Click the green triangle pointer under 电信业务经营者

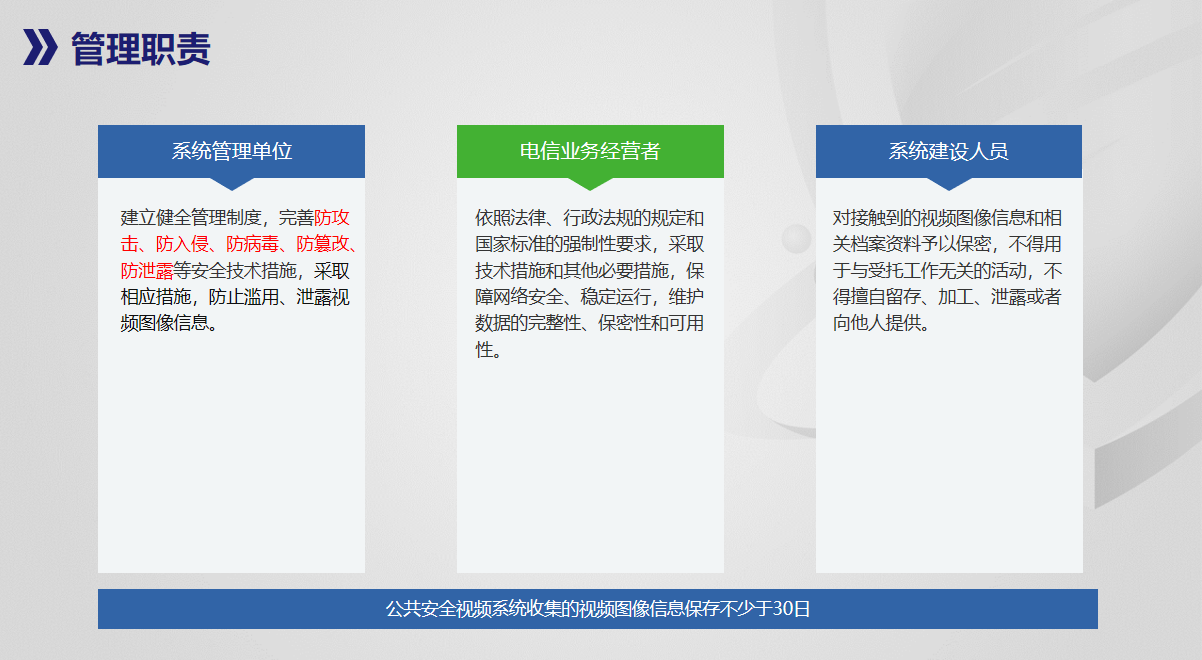pyautogui.click(x=590, y=184)
